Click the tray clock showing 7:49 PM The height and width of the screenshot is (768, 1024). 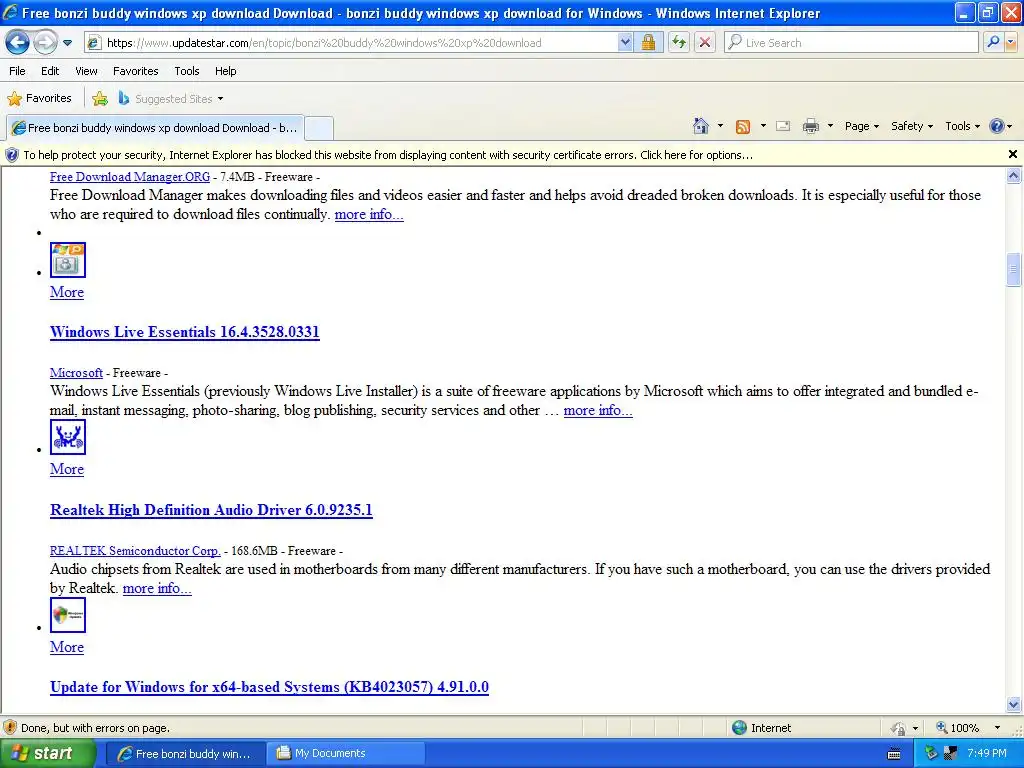click(x=987, y=753)
